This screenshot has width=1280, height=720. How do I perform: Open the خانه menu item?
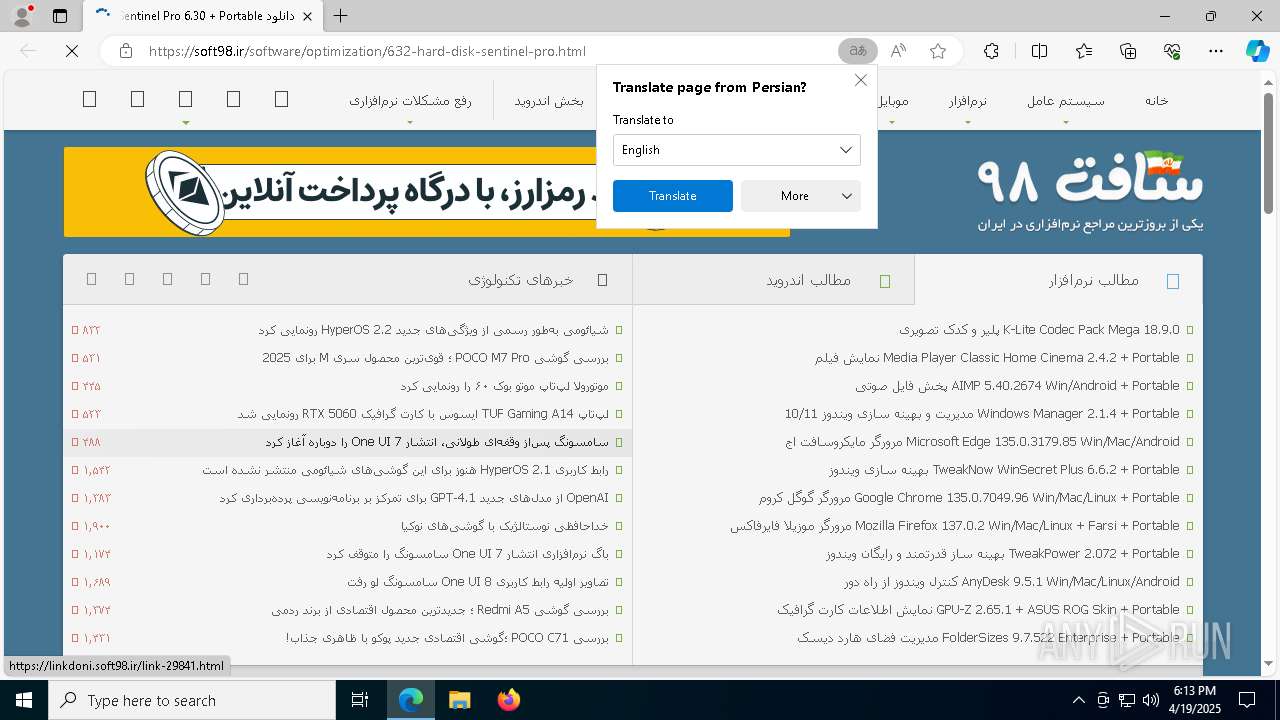click(x=1157, y=100)
